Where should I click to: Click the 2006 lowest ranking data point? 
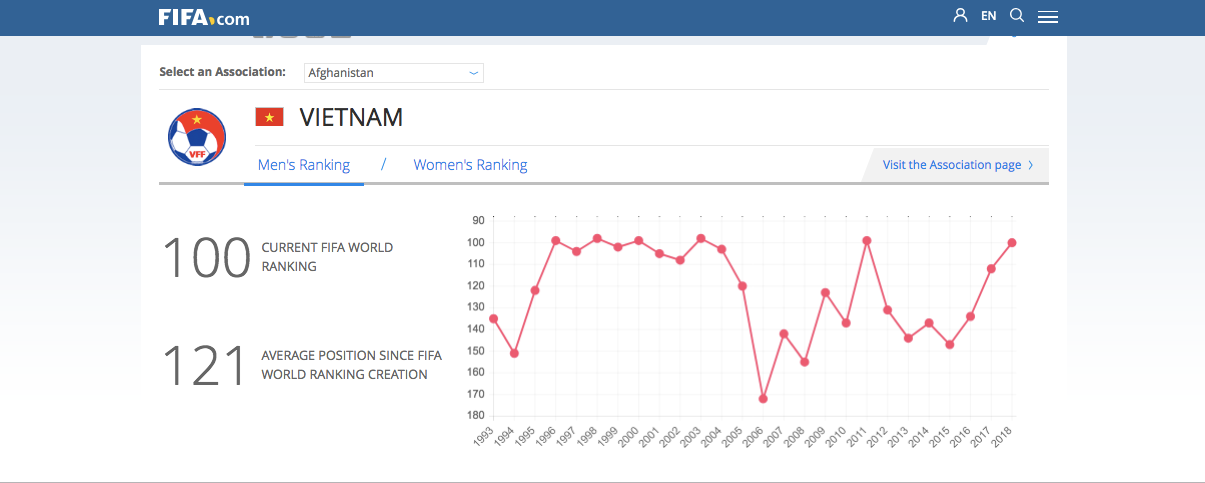763,398
